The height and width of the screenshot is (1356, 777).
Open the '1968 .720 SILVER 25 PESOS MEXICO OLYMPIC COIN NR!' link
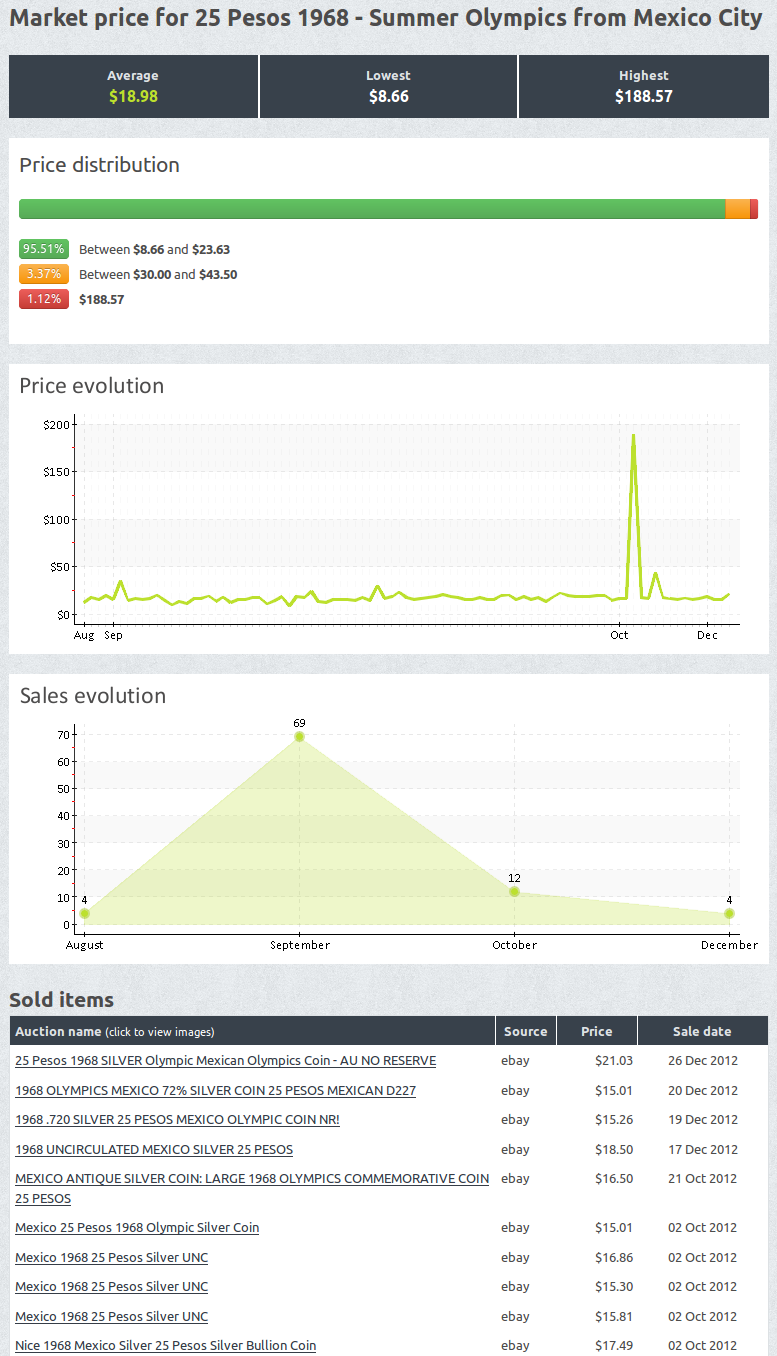[177, 1119]
